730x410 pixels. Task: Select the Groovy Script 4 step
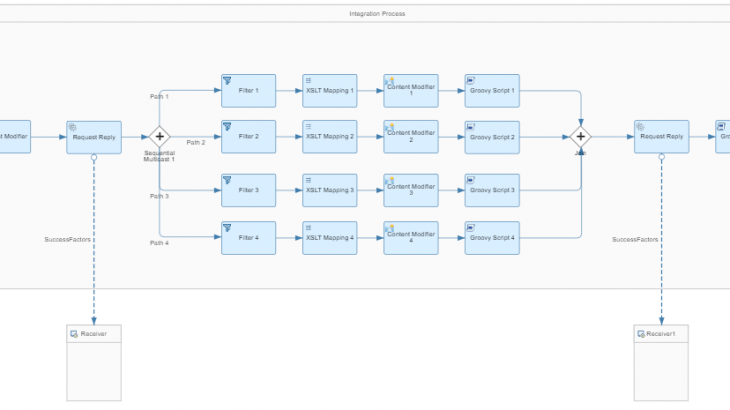(492, 238)
